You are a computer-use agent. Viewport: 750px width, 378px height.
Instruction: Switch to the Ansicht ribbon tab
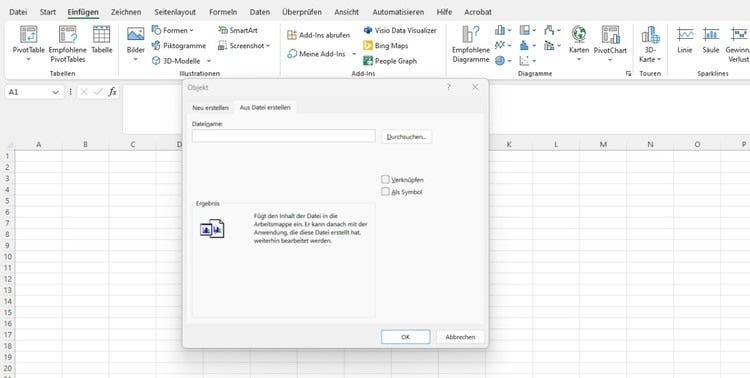346,12
